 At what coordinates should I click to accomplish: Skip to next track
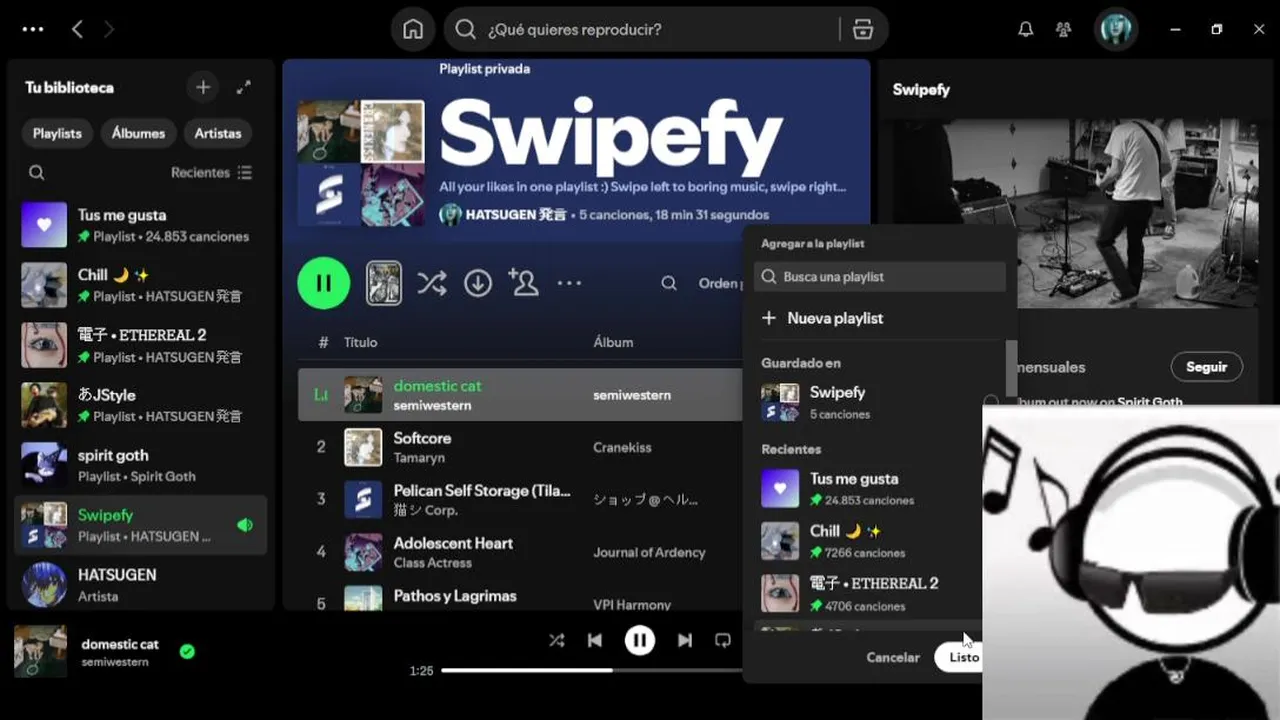[x=685, y=640]
